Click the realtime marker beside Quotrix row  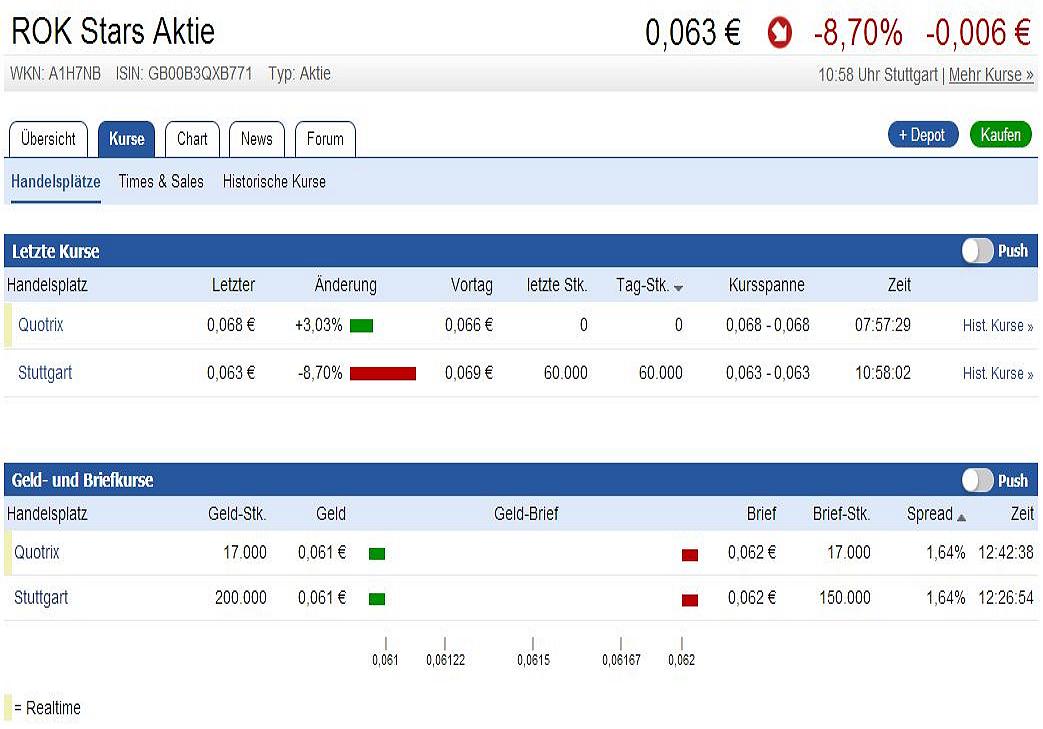pos(8,324)
